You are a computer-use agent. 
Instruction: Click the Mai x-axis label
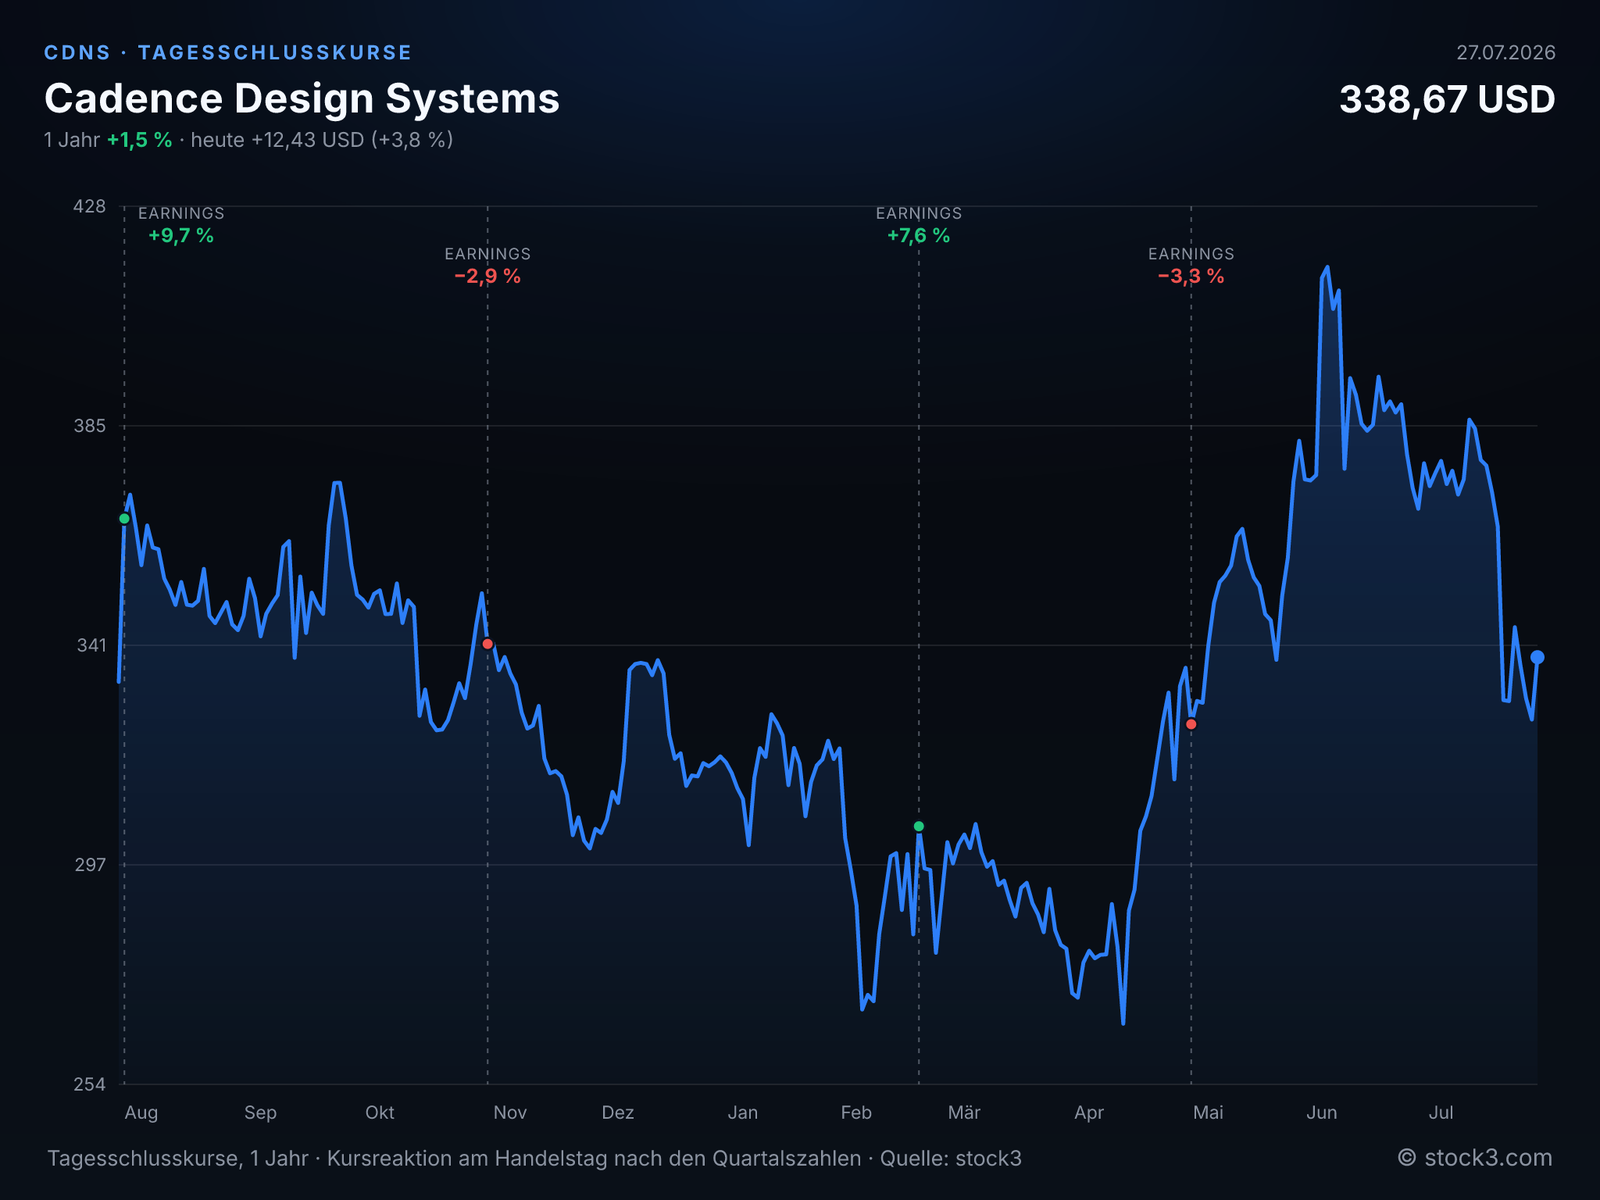click(x=1208, y=1113)
